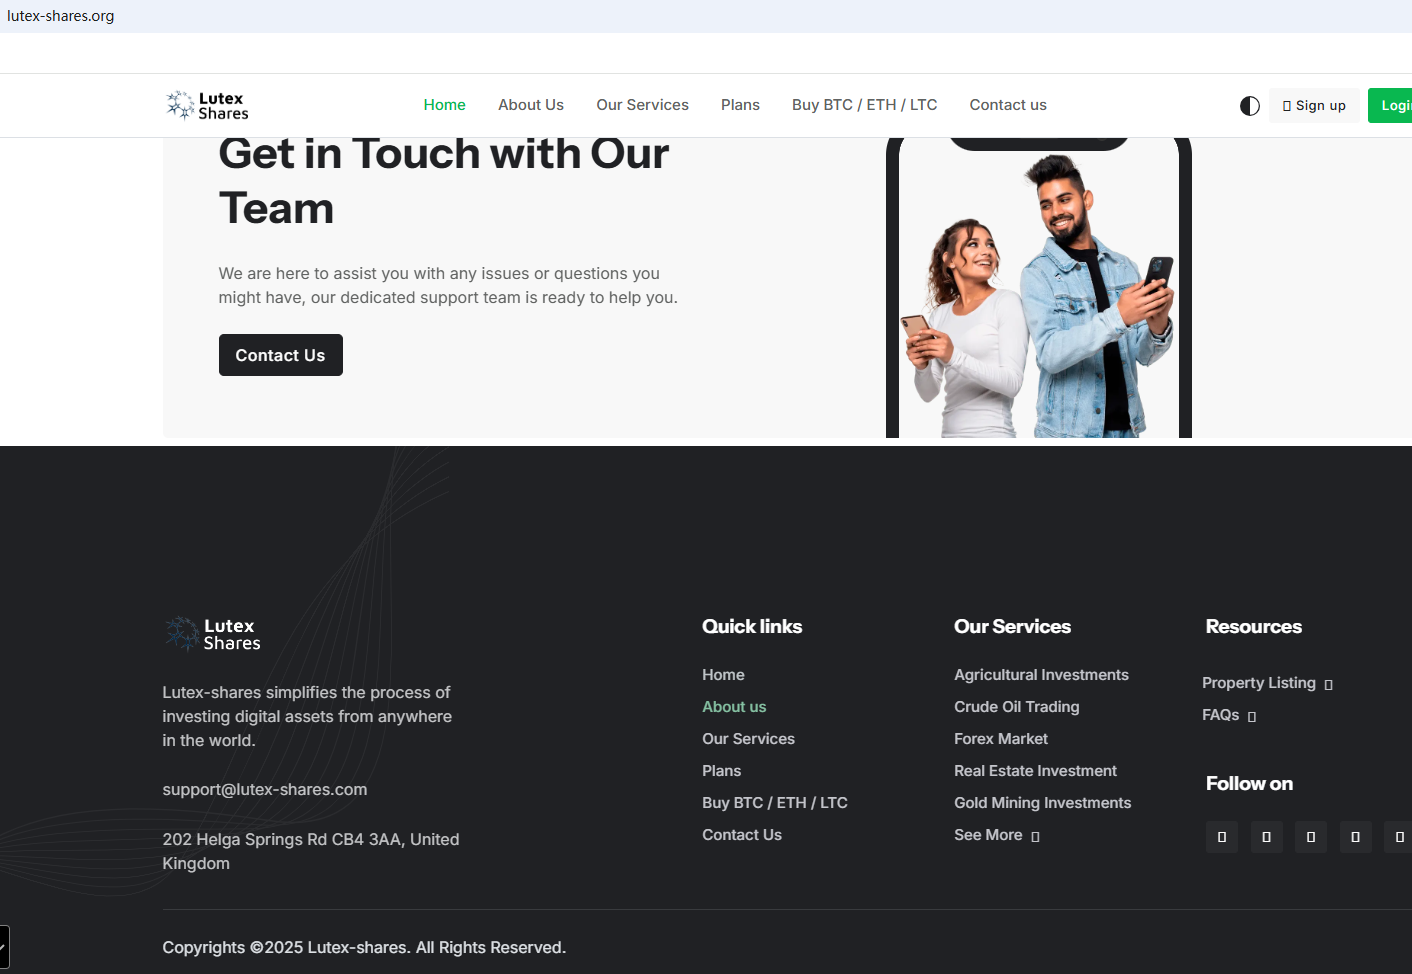Click the arrow icon beside FAQs

click(x=1251, y=717)
